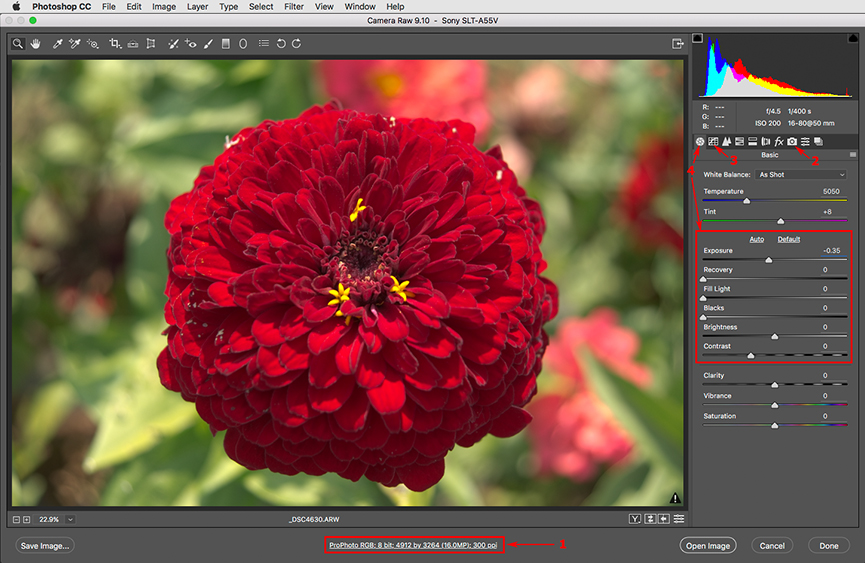
Task: Click the Open Image button
Action: point(708,545)
